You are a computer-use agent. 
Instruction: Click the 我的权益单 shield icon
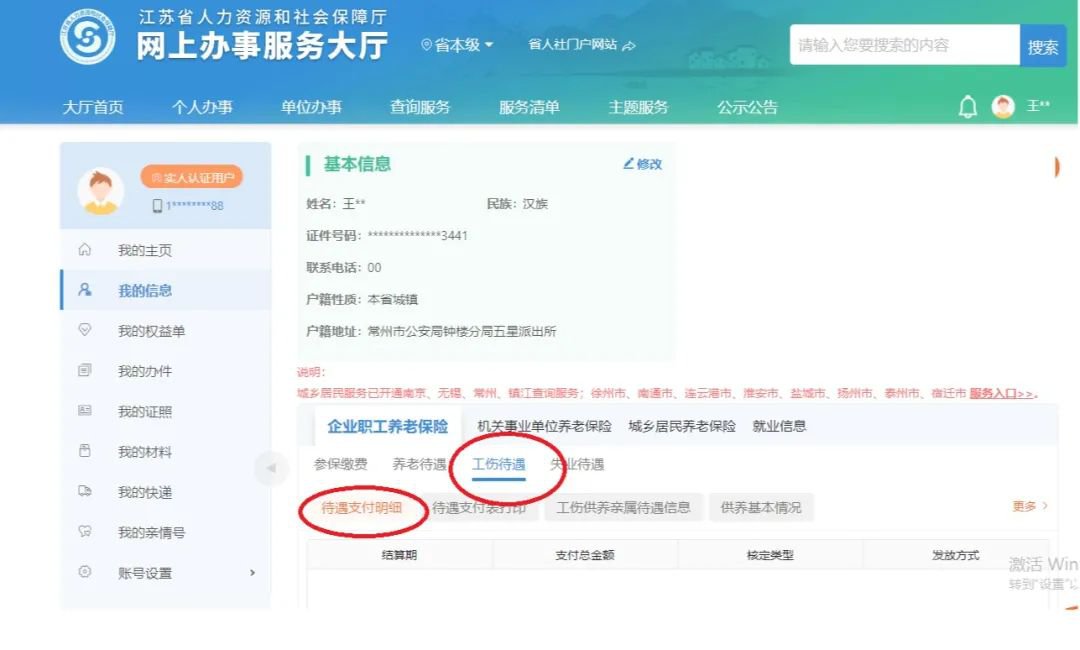click(85, 331)
